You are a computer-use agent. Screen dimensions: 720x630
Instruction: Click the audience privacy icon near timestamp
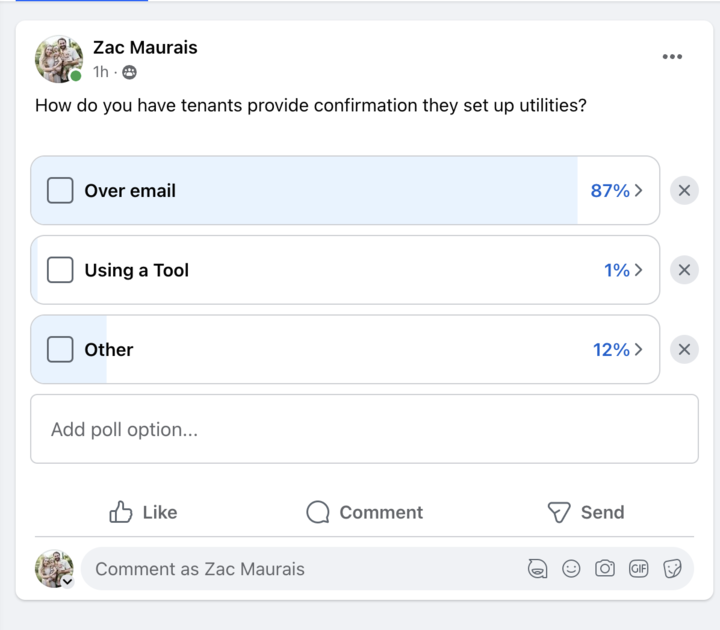click(129, 72)
